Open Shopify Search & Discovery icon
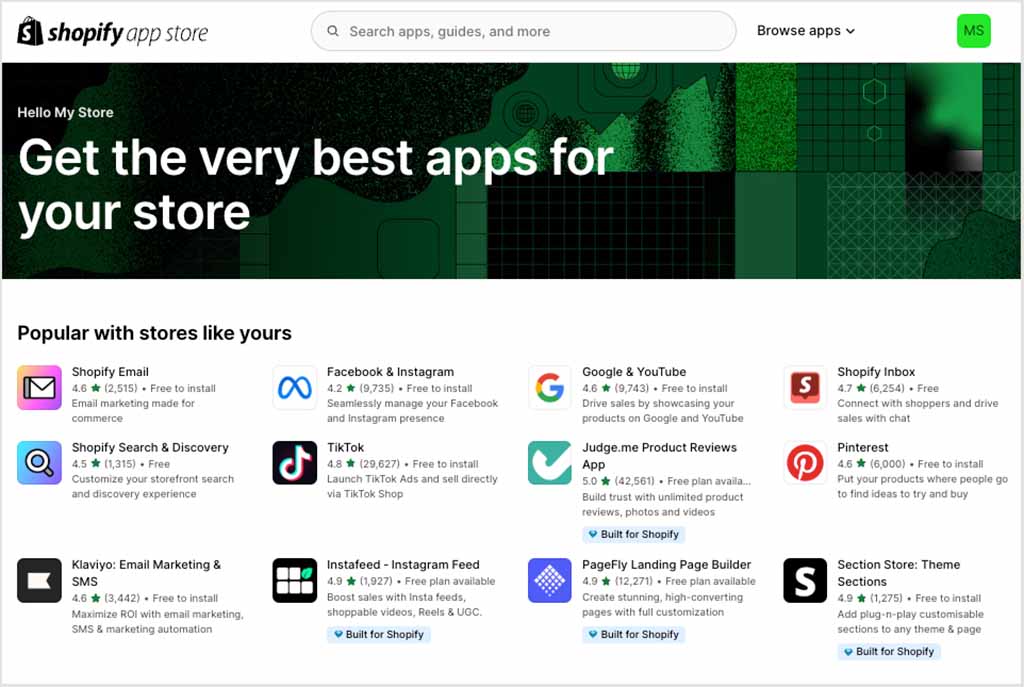The image size is (1024, 687). 39,463
